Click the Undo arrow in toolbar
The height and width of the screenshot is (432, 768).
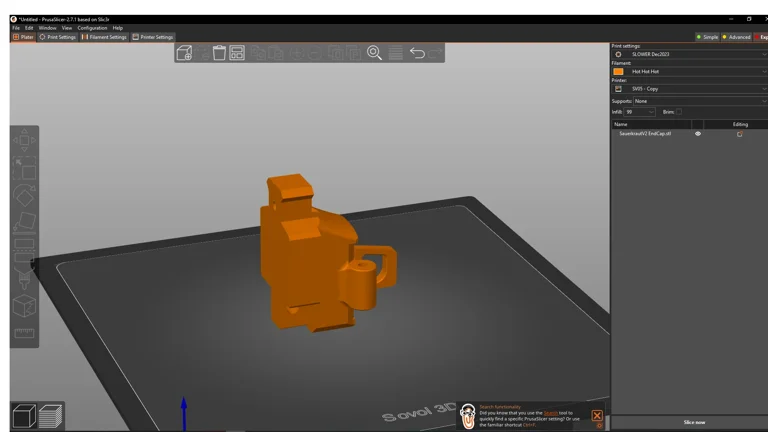coord(417,53)
